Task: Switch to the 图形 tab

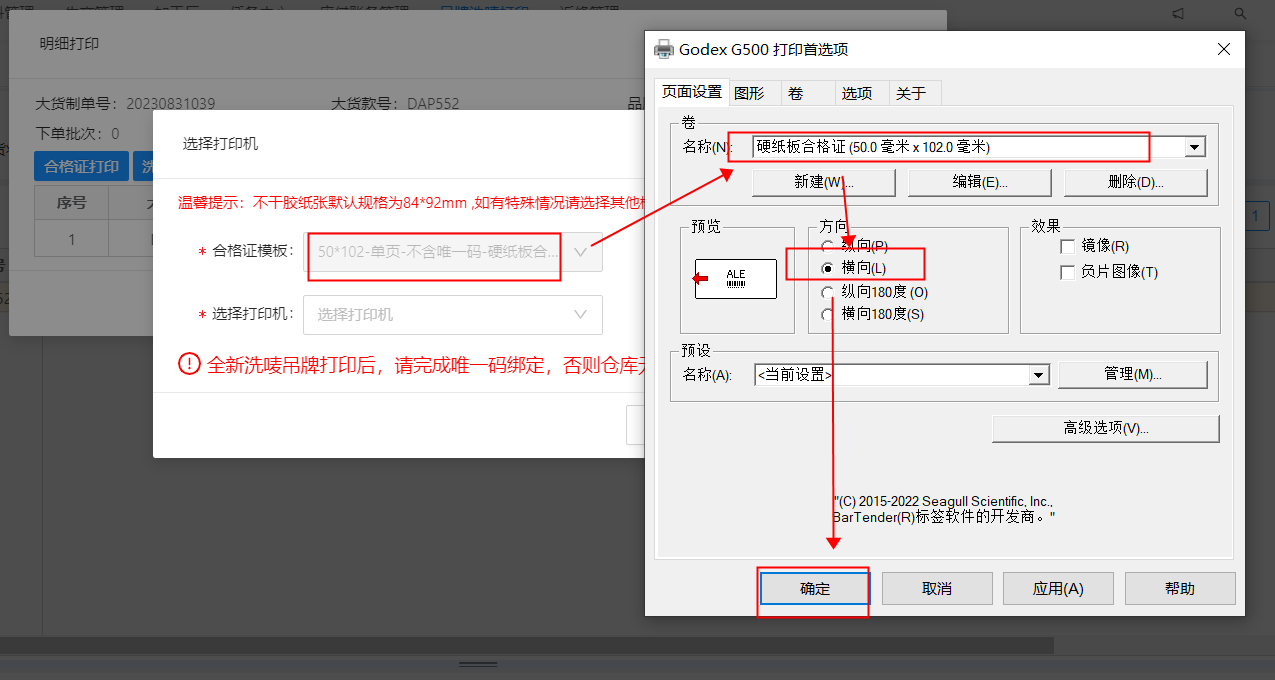Action: 749,93
